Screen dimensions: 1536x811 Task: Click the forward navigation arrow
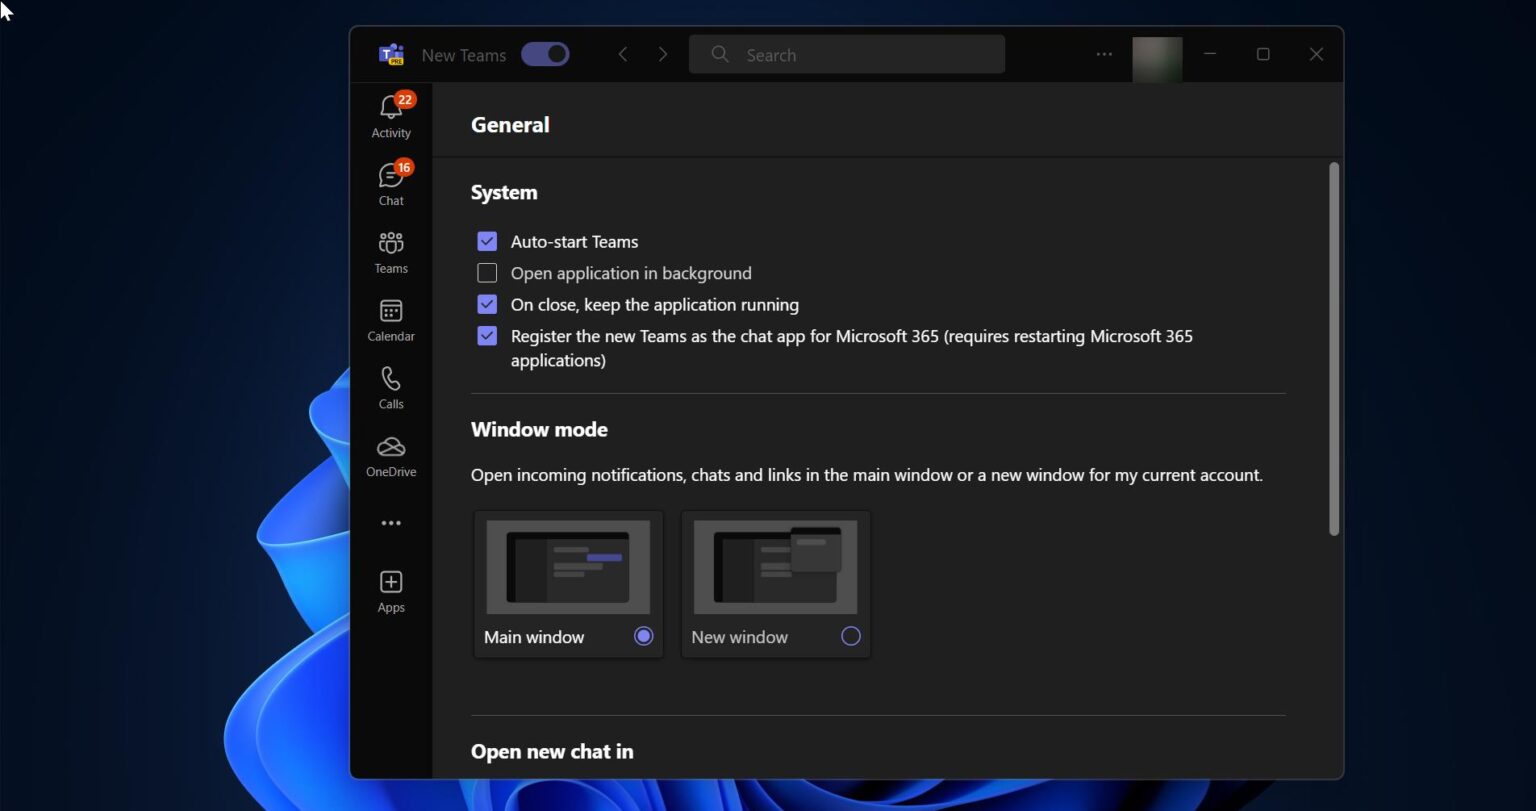click(x=662, y=54)
